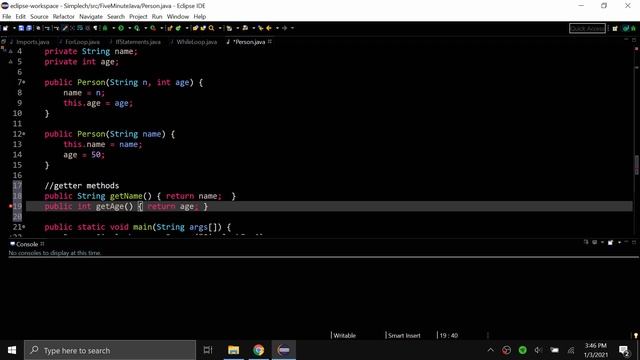Click the taskbar search box

110,350
